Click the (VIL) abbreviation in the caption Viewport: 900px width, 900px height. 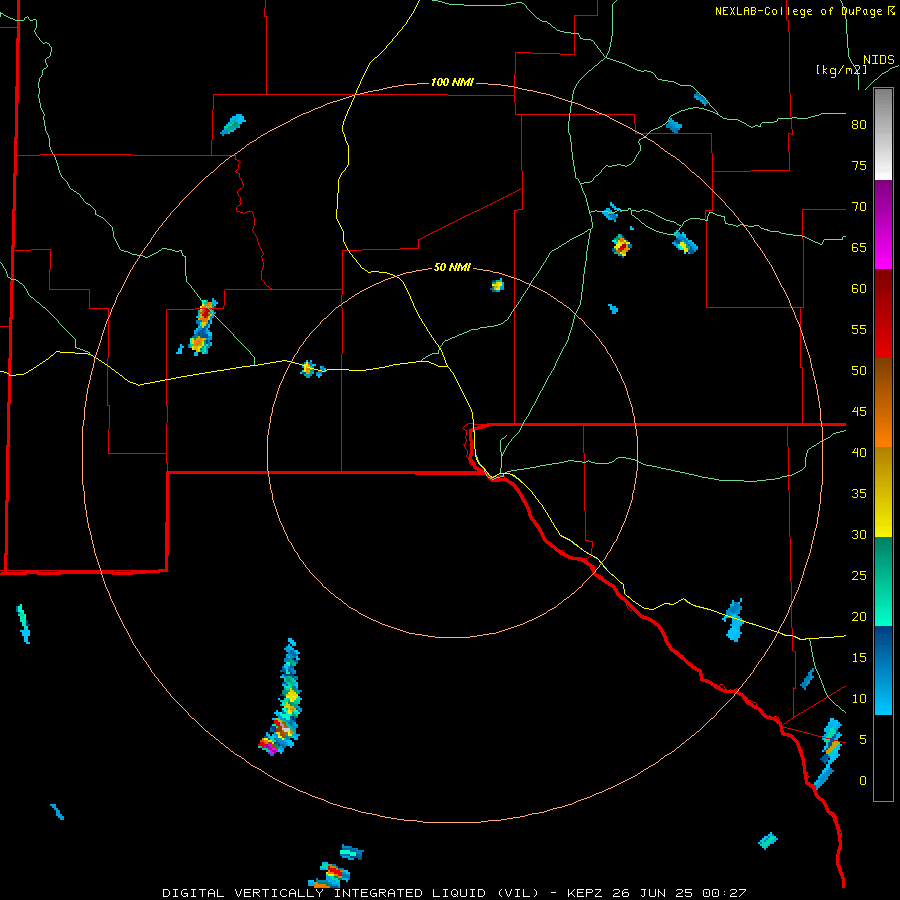click(x=518, y=893)
